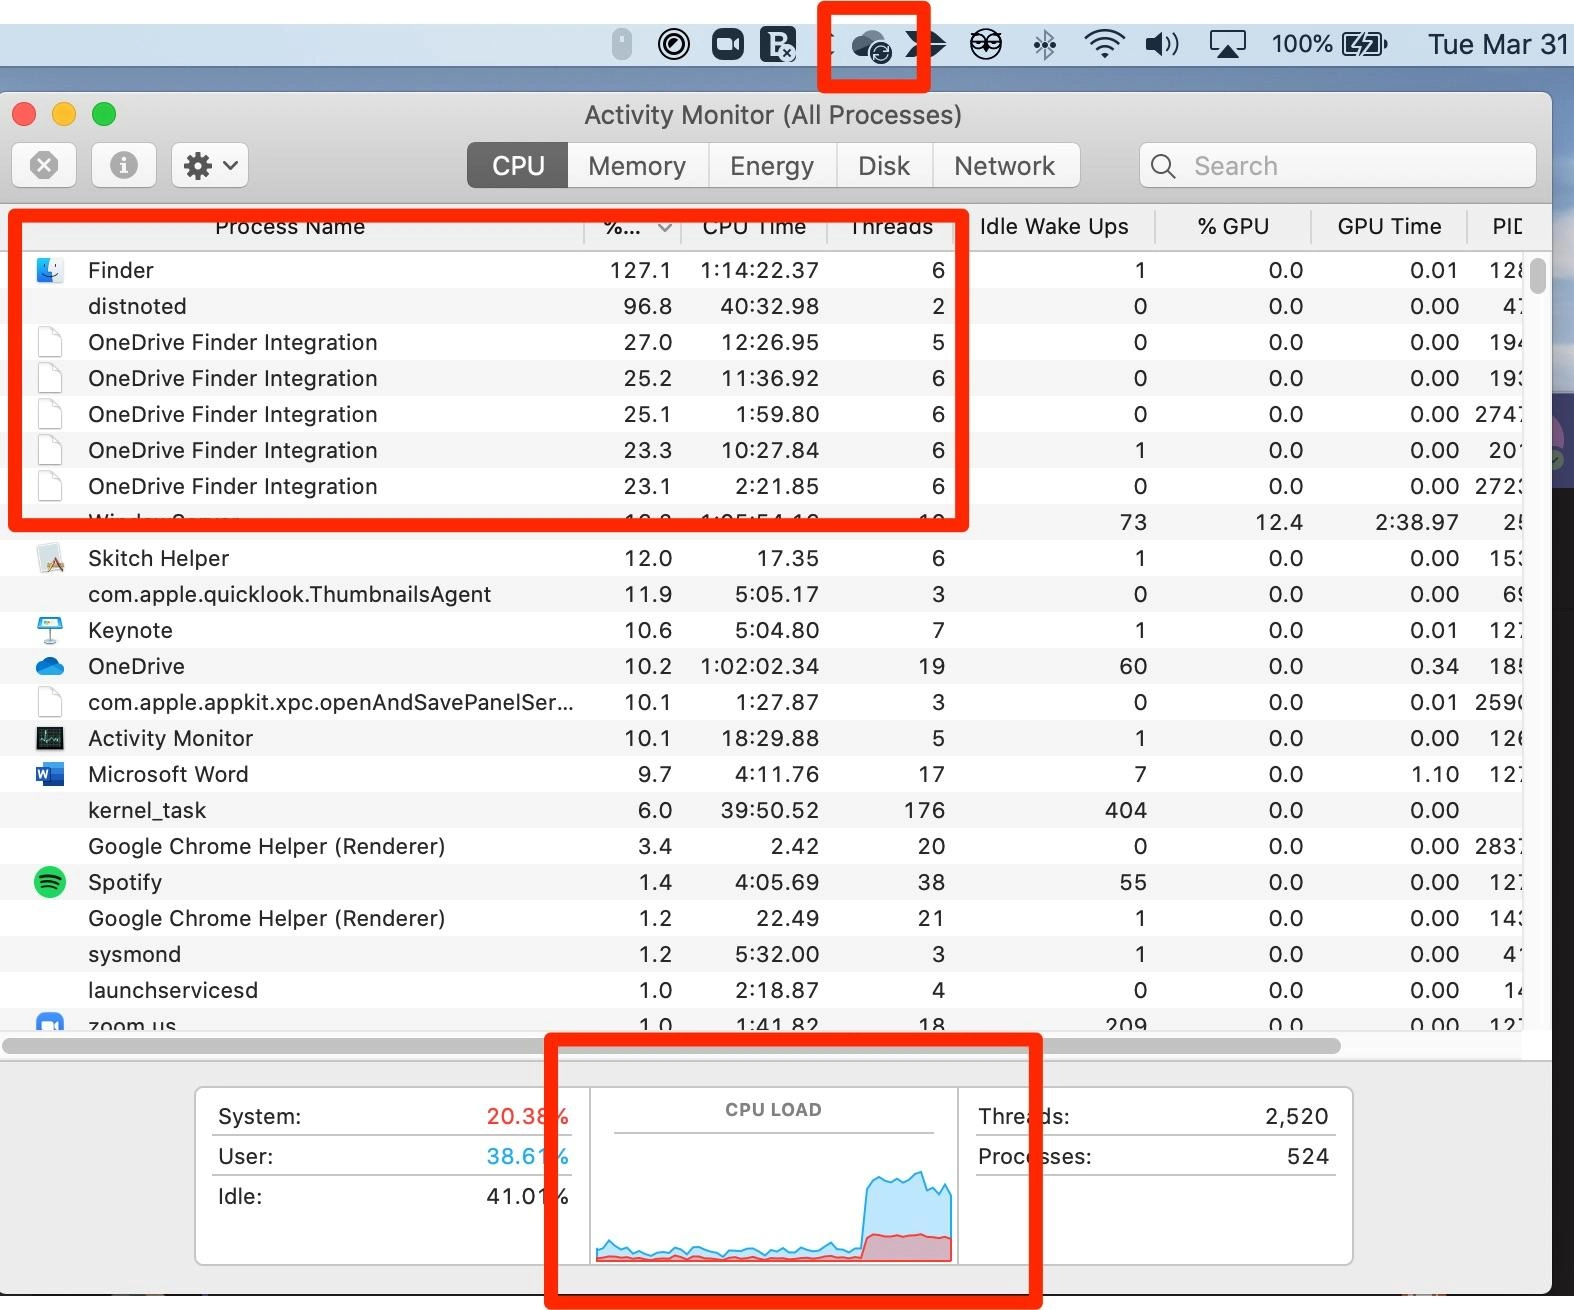The height and width of the screenshot is (1310, 1574).
Task: Select the "Finder" process name
Action: pos(121,270)
